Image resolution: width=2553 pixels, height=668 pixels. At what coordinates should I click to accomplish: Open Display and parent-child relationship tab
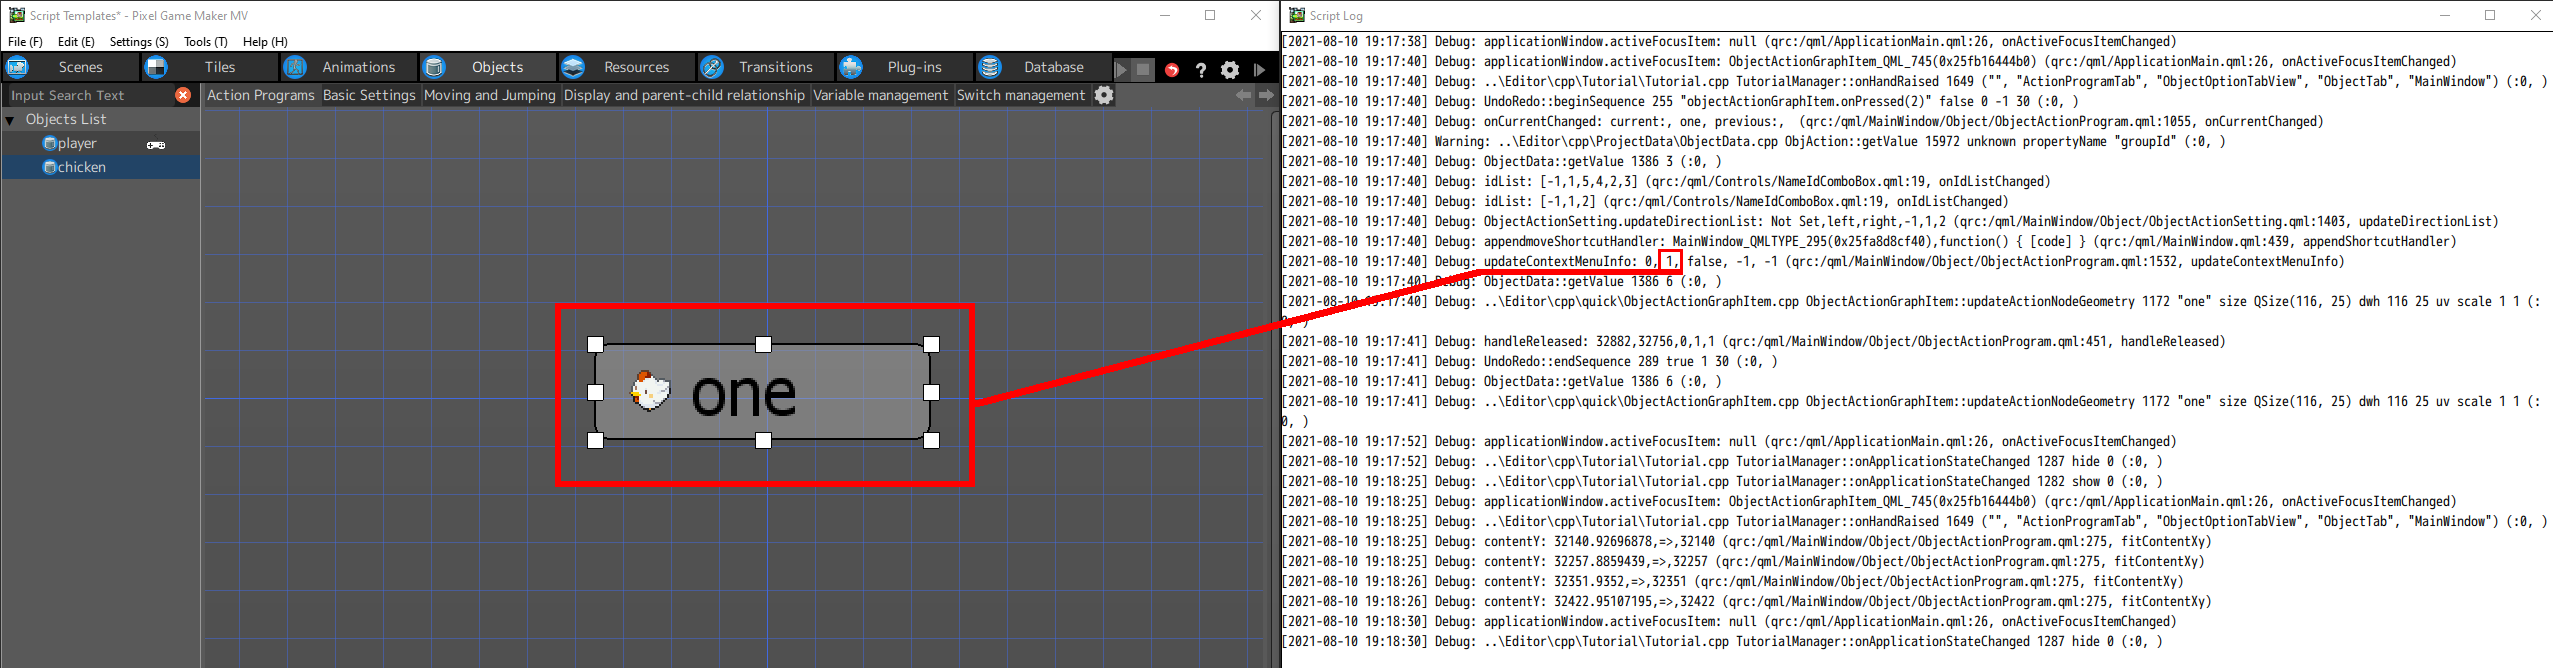[x=684, y=95]
